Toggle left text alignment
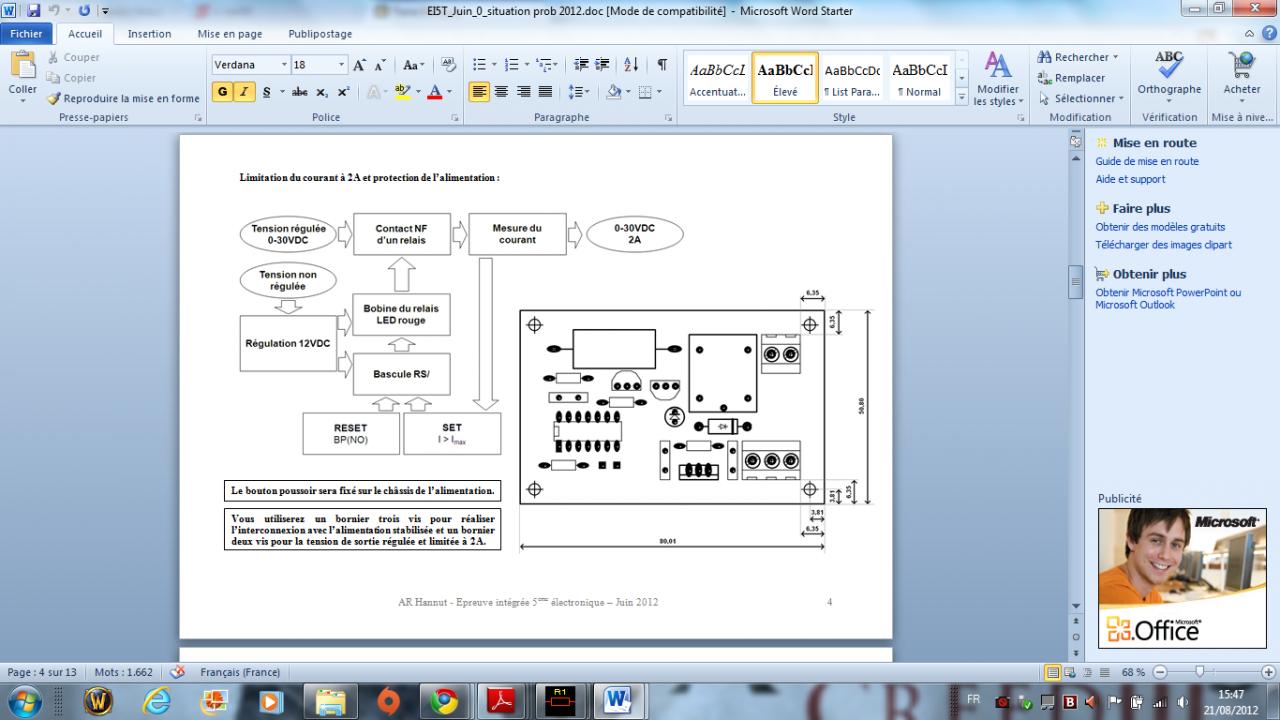Viewport: 1280px width, 720px height. [x=479, y=92]
